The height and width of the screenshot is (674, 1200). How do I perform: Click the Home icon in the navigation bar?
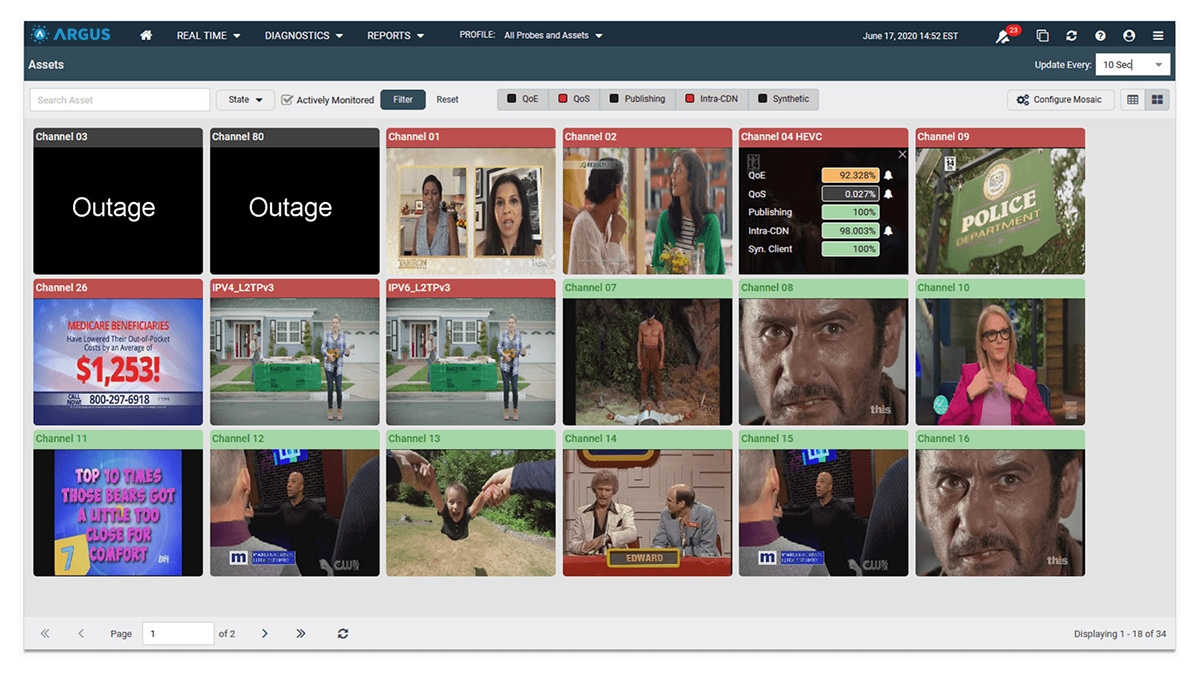[146, 34]
